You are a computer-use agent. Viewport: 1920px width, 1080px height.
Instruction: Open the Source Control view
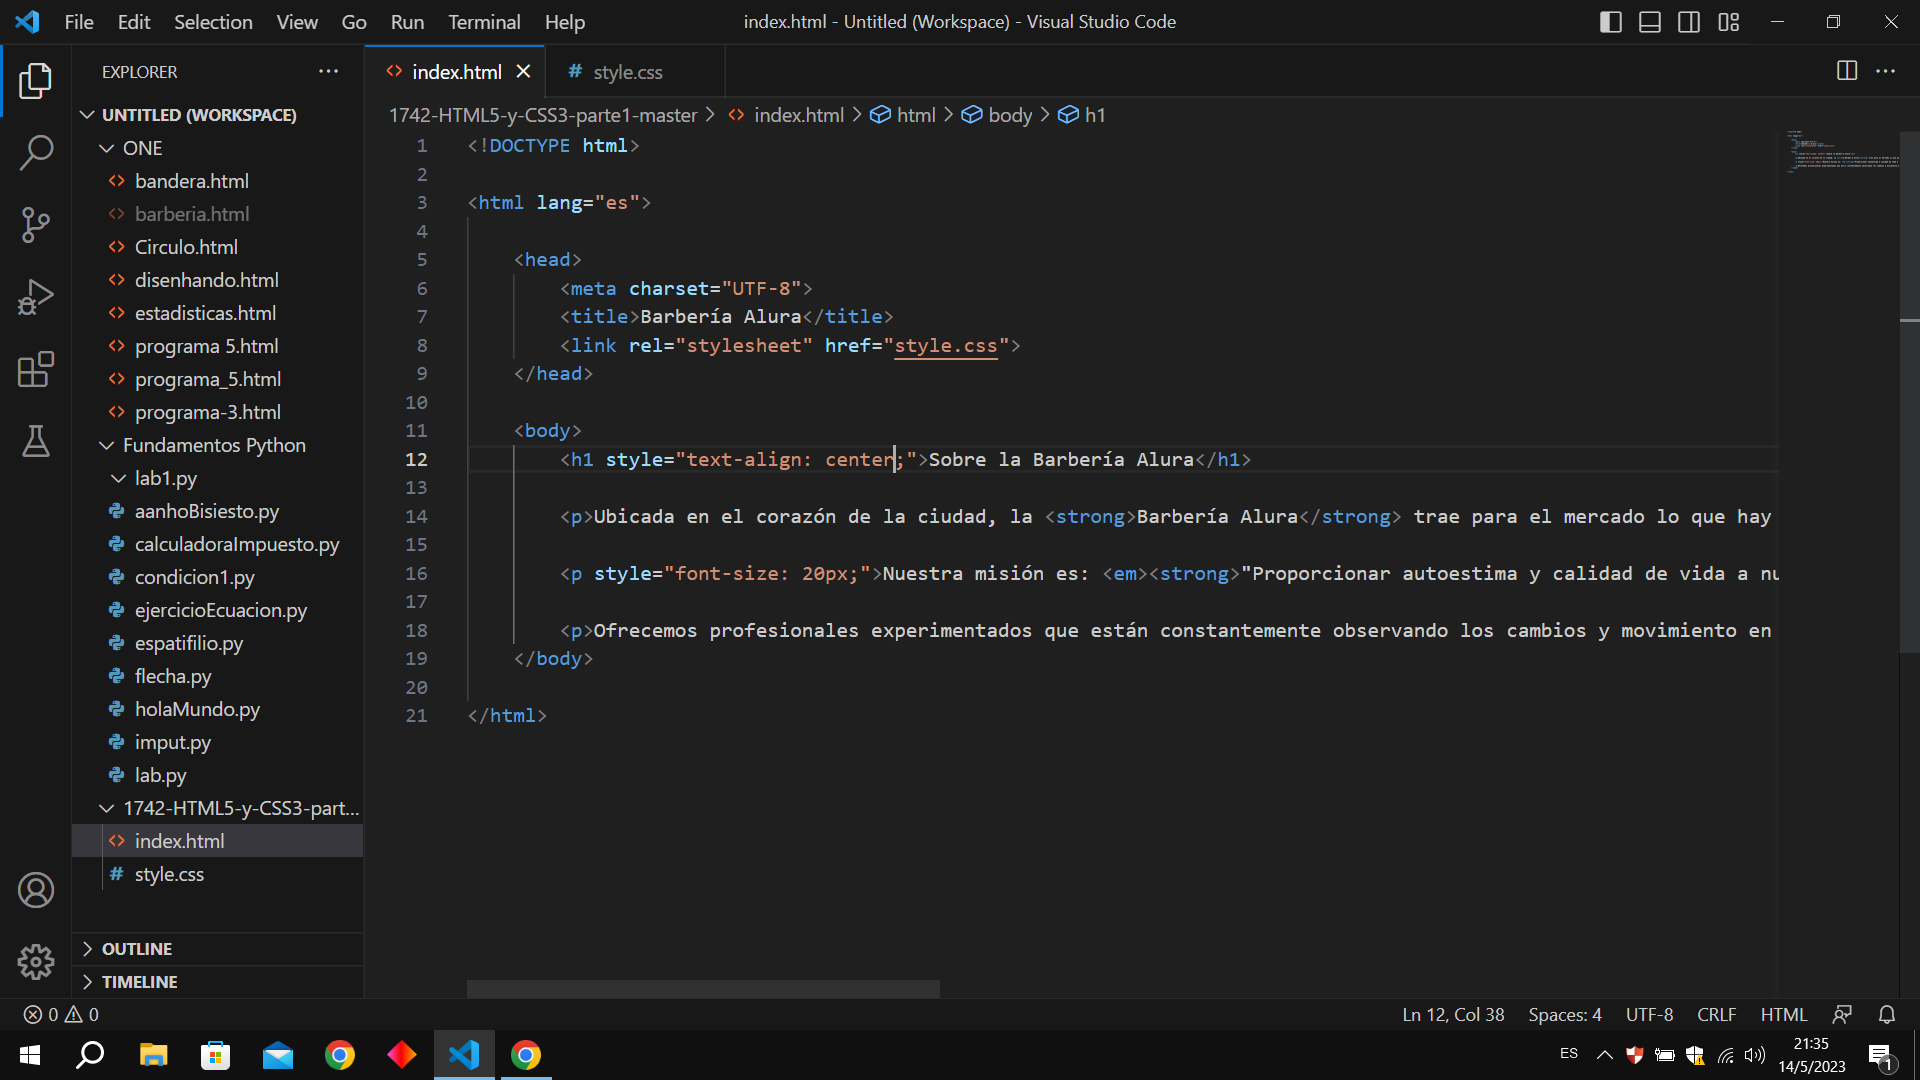click(x=36, y=225)
